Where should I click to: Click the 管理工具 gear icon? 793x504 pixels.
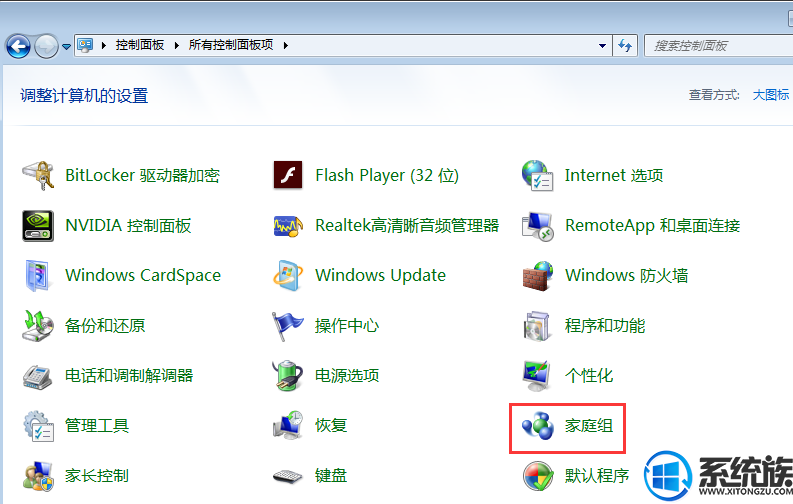(38, 426)
